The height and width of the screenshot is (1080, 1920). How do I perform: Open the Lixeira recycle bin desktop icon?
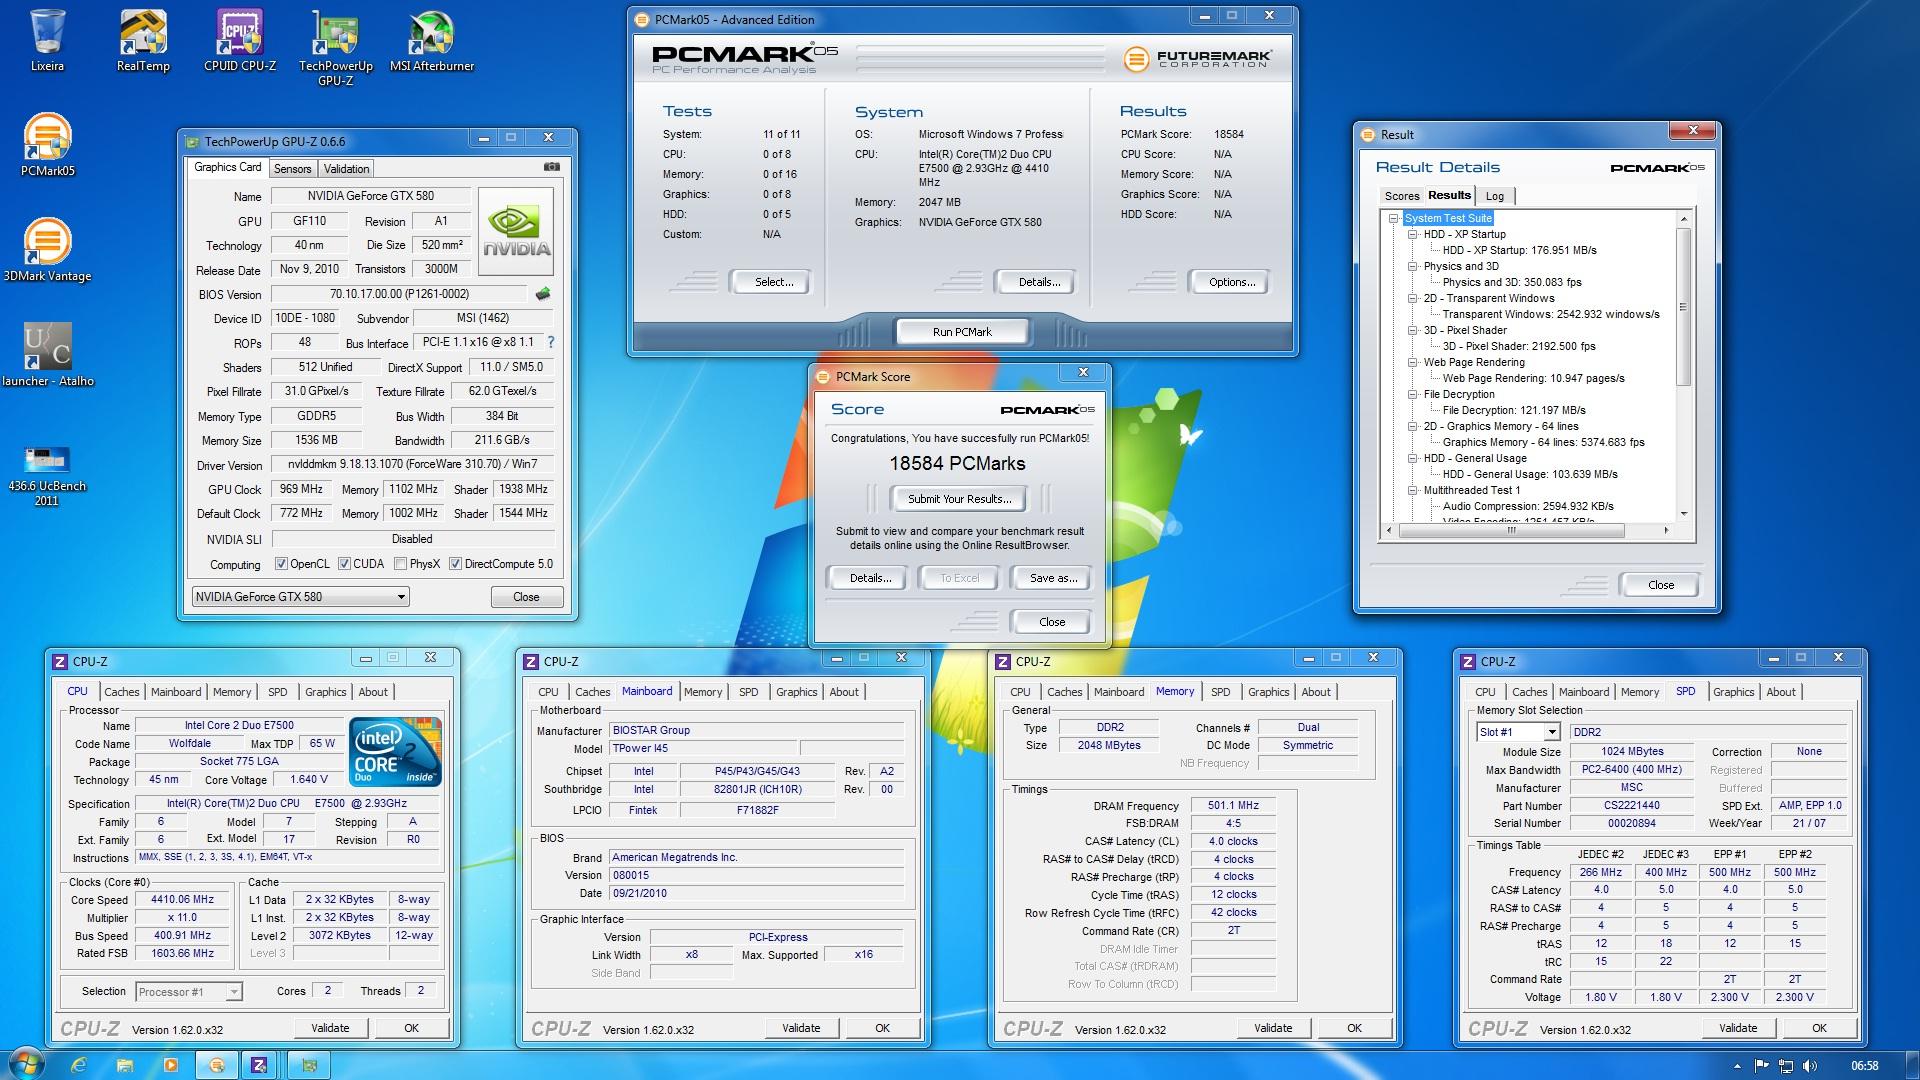47,41
